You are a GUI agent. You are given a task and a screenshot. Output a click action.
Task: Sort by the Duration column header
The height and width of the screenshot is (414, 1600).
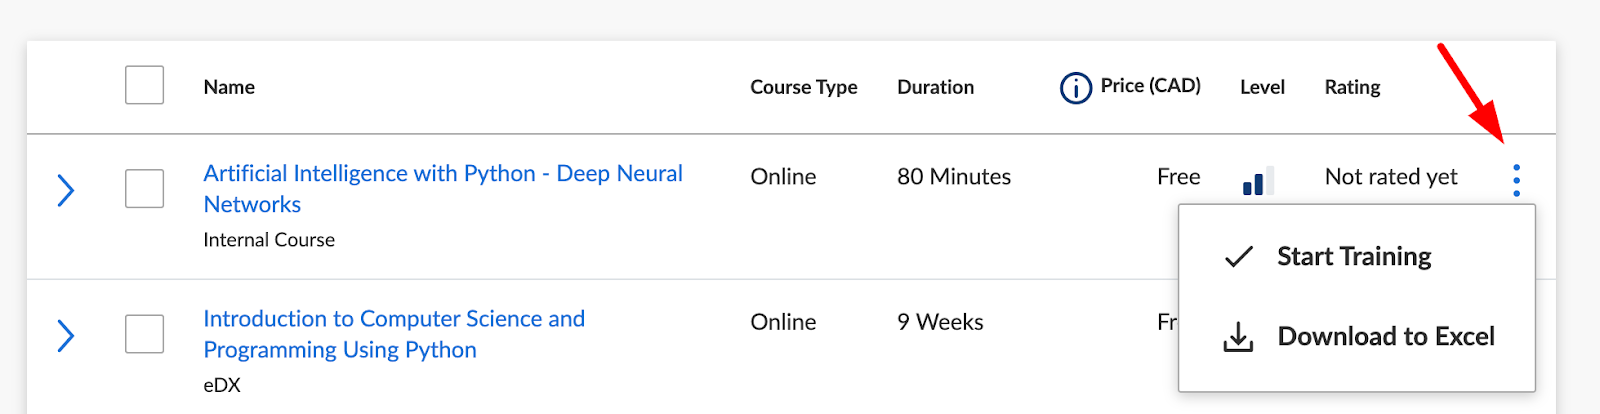pos(935,87)
